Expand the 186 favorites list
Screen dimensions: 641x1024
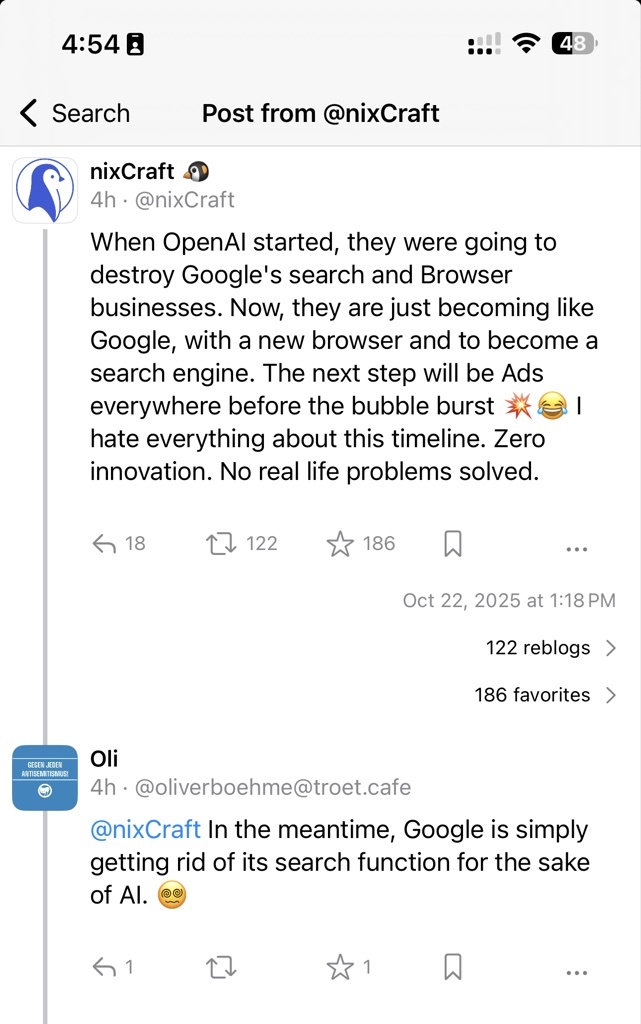(545, 695)
